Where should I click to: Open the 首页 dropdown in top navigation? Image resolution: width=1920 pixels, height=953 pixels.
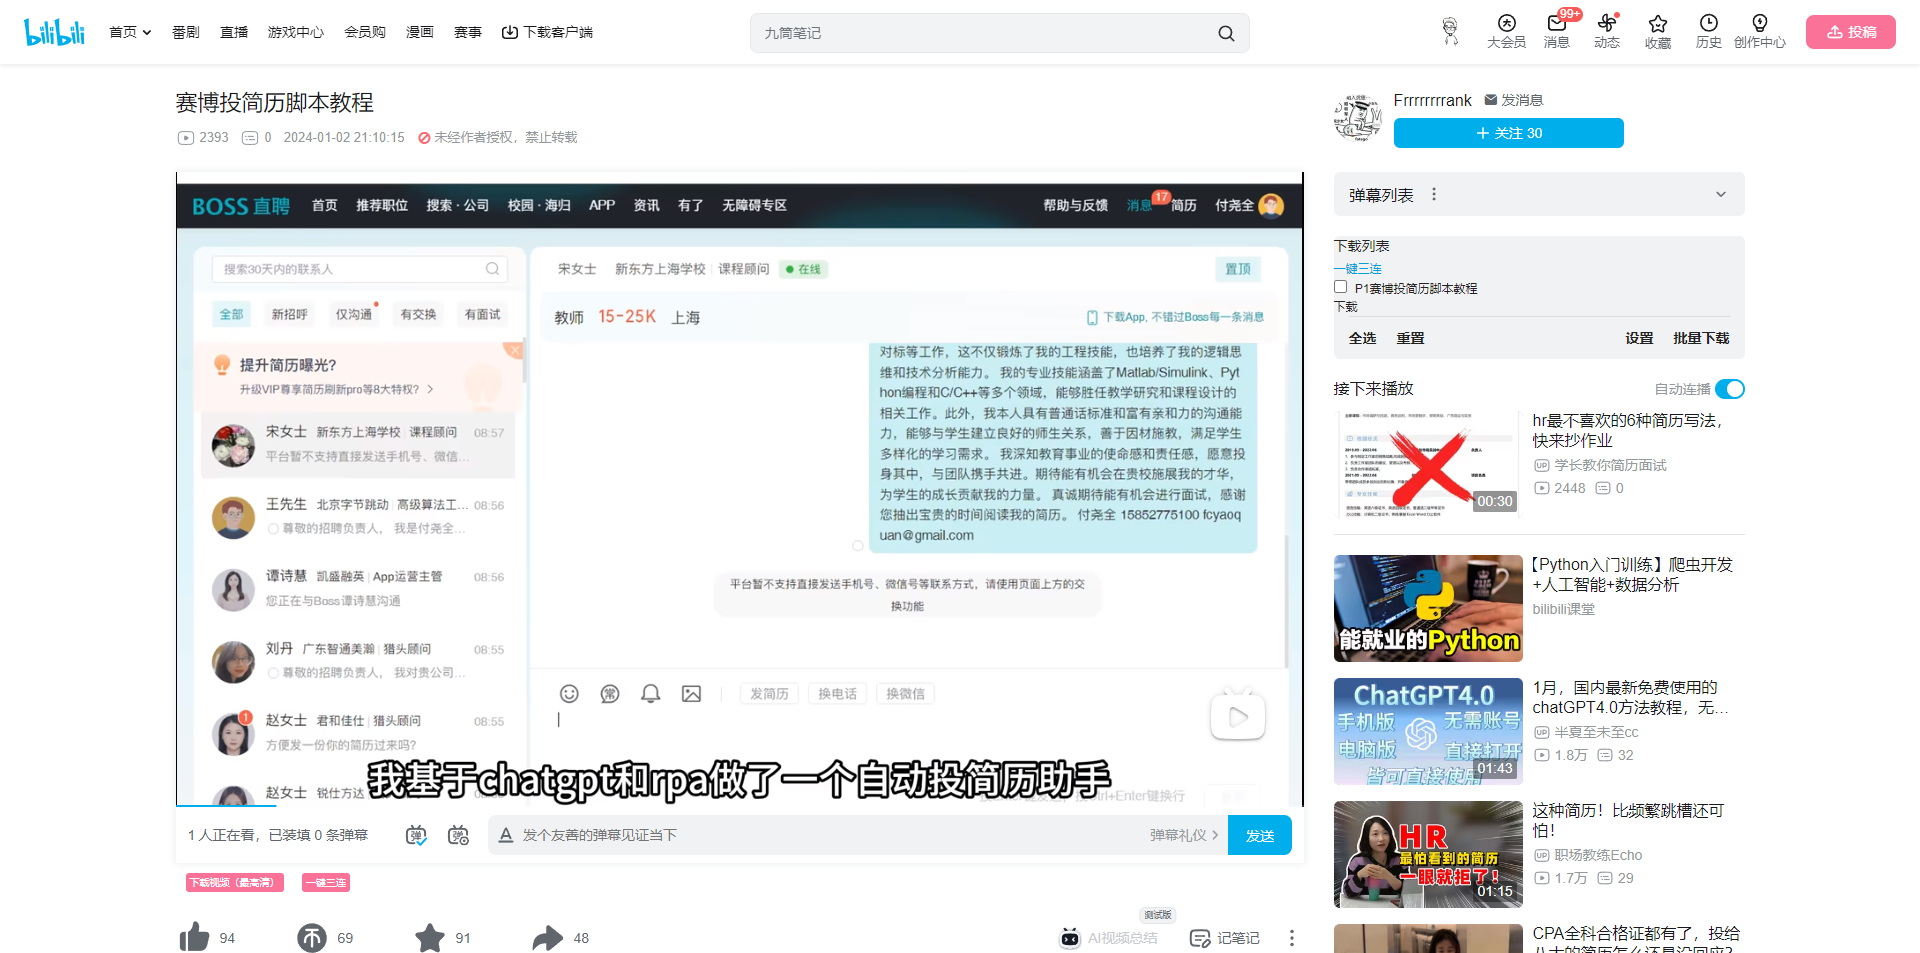point(130,32)
